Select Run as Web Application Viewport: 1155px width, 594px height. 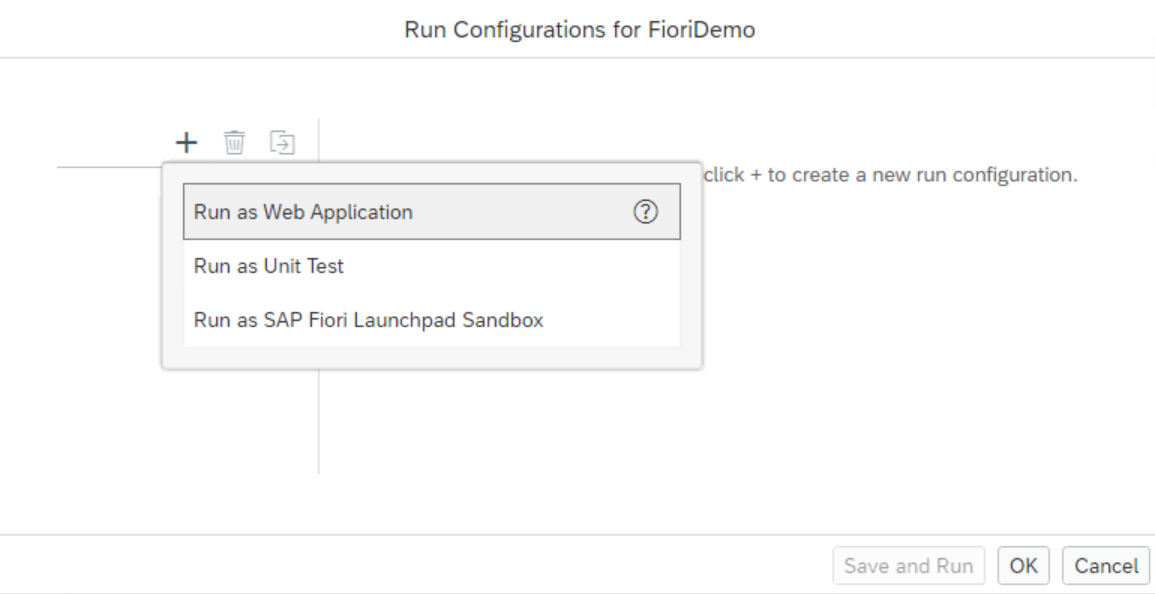coord(304,212)
